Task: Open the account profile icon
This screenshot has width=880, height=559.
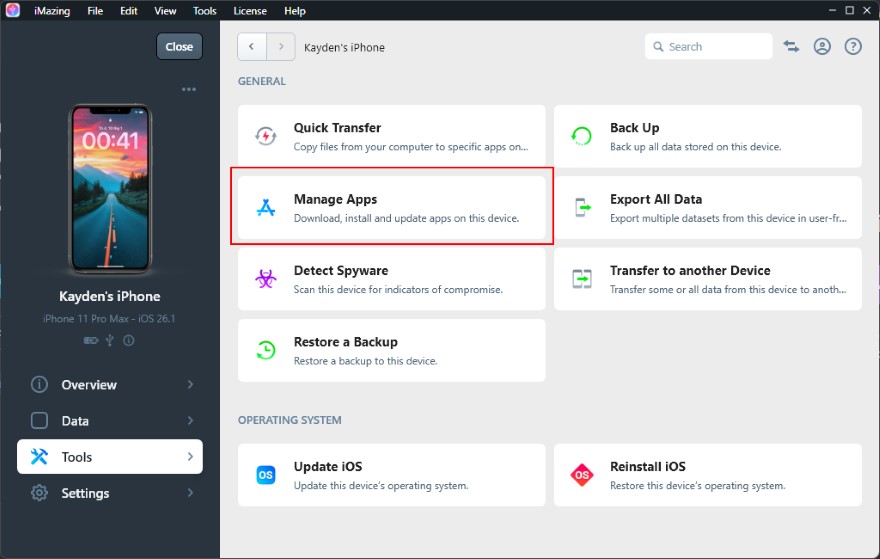Action: tap(822, 47)
